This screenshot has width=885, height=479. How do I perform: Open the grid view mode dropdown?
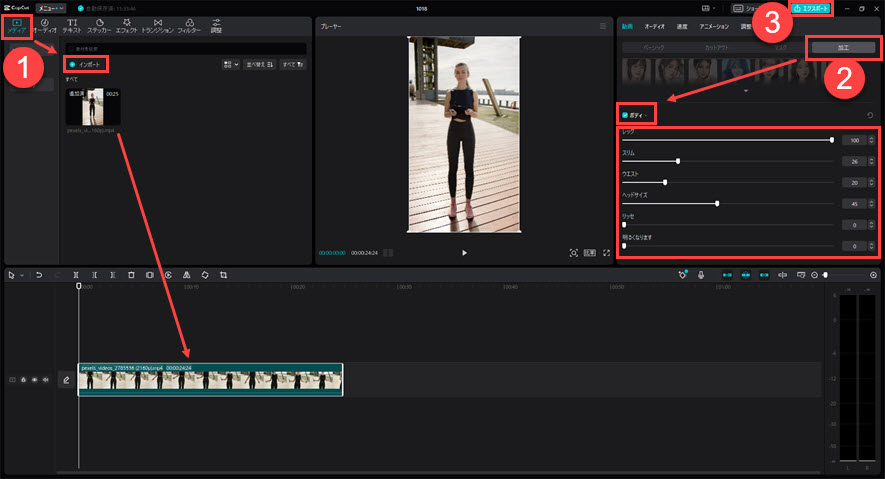point(231,65)
